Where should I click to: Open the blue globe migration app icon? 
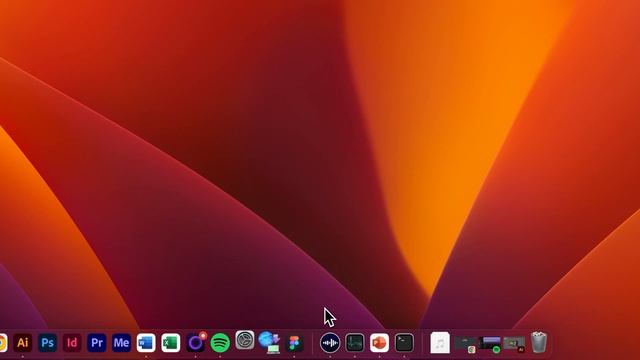point(269,342)
